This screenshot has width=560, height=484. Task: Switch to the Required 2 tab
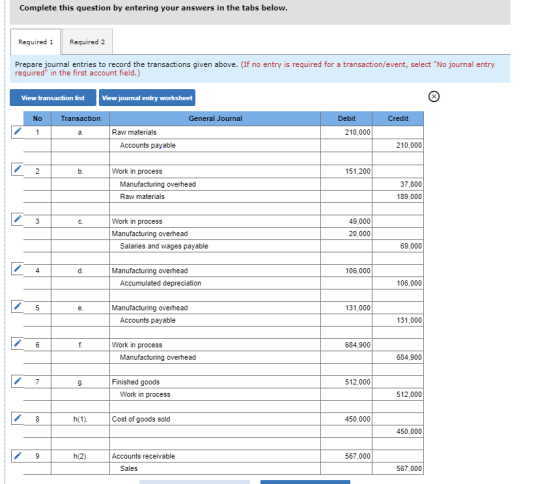[x=87, y=42]
